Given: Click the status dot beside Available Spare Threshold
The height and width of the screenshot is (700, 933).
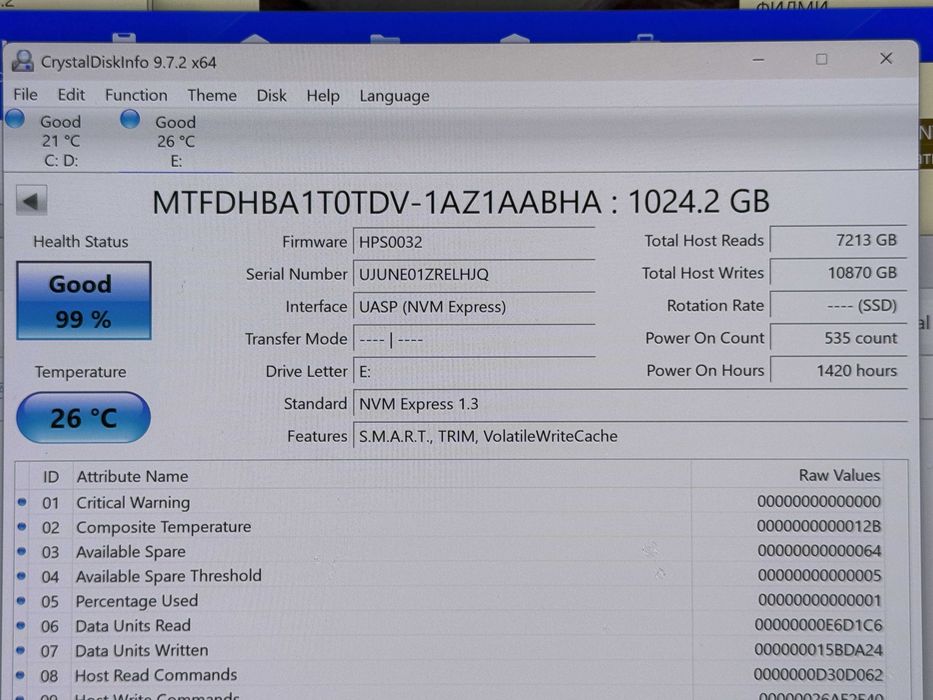Looking at the screenshot, I should tap(21, 576).
